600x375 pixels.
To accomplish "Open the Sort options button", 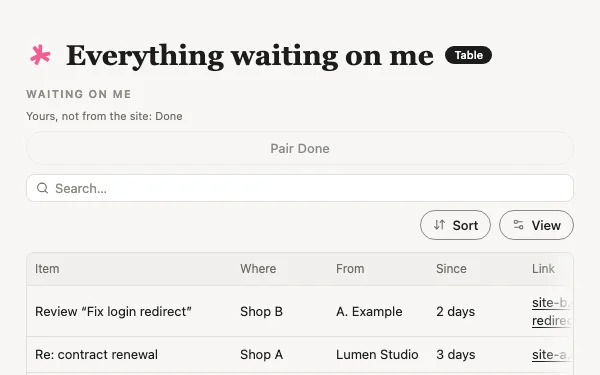I will pyautogui.click(x=455, y=225).
